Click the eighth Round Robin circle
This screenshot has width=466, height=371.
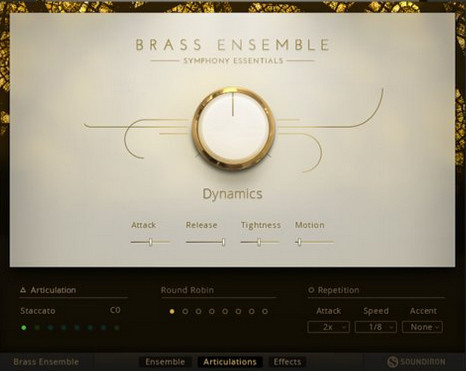(265, 312)
